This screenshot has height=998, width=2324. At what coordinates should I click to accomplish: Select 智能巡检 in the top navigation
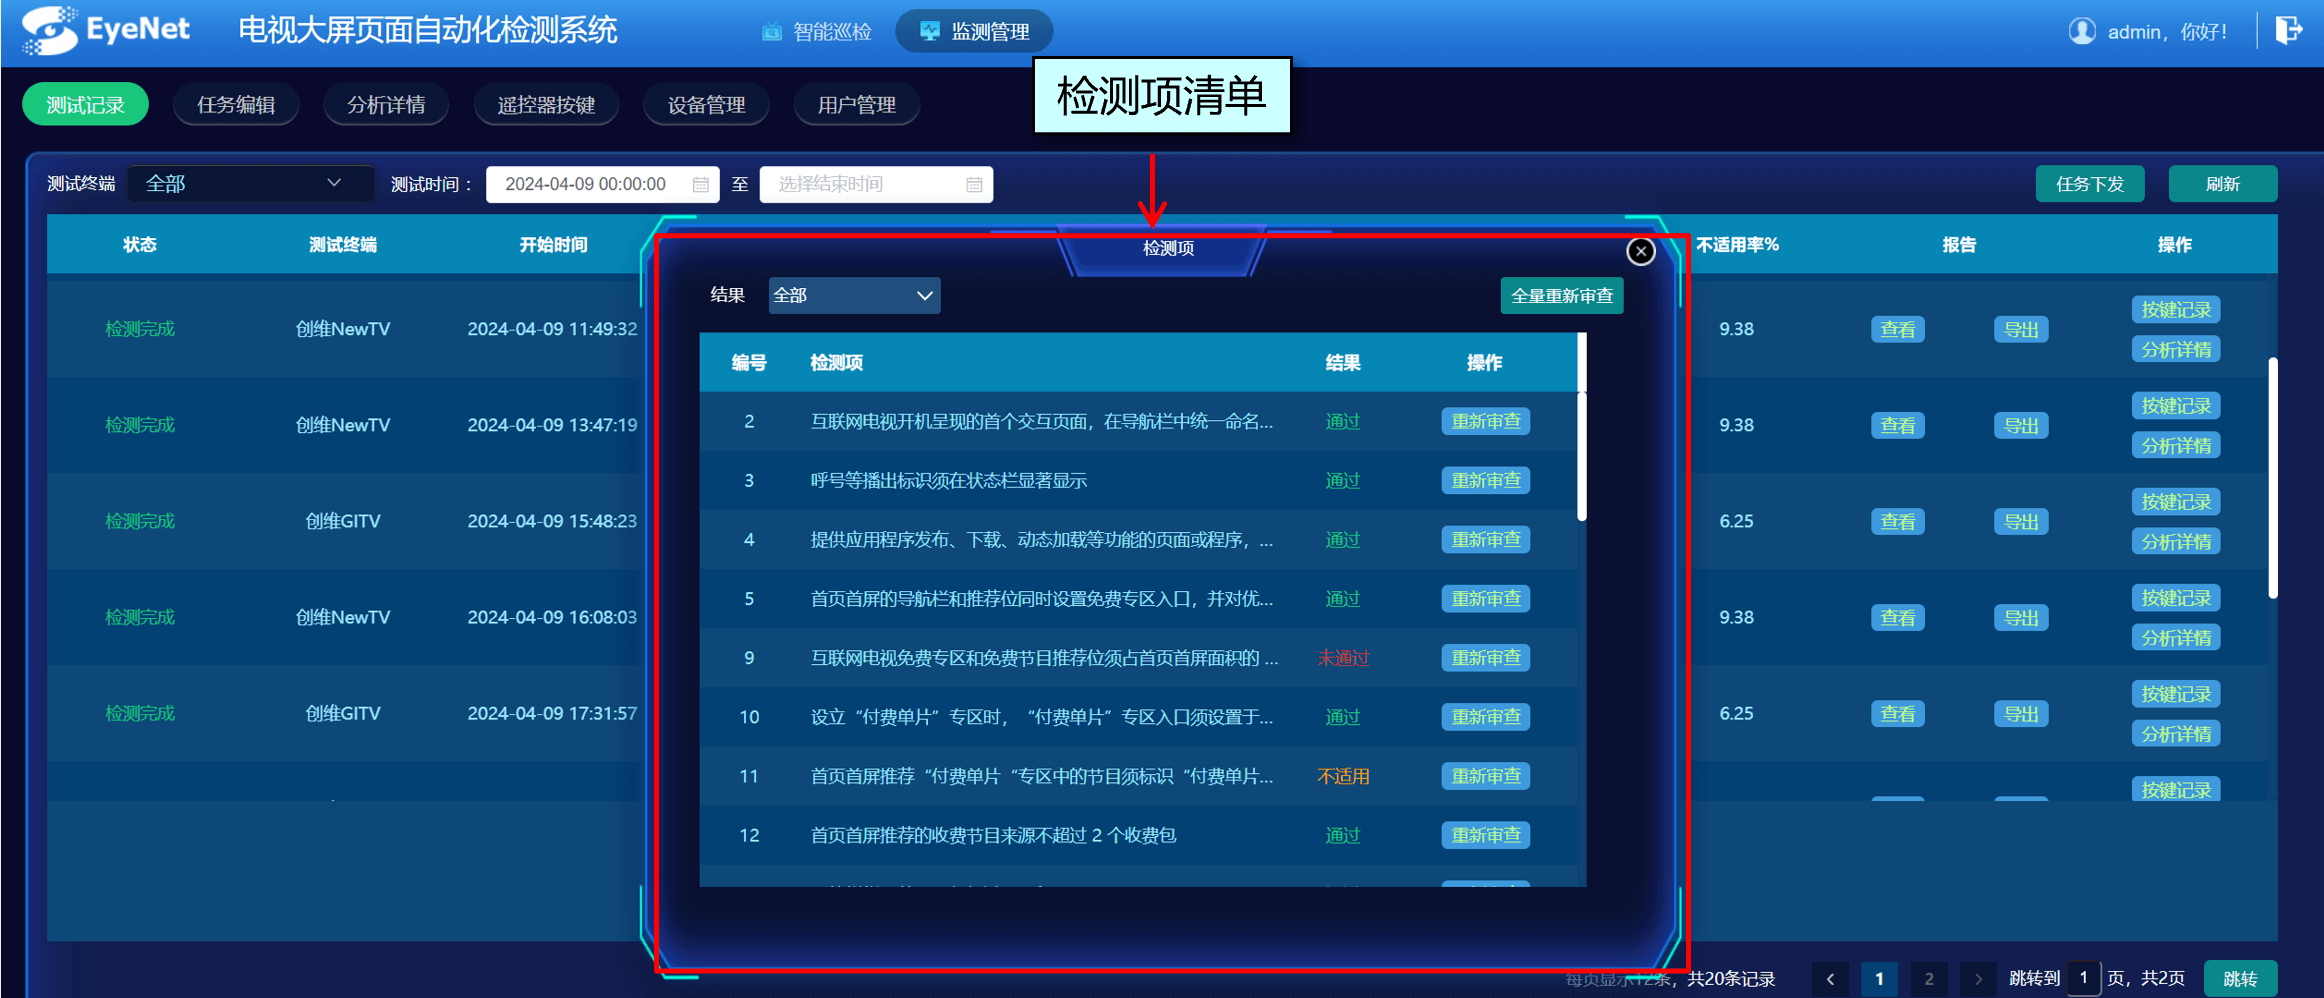point(817,31)
